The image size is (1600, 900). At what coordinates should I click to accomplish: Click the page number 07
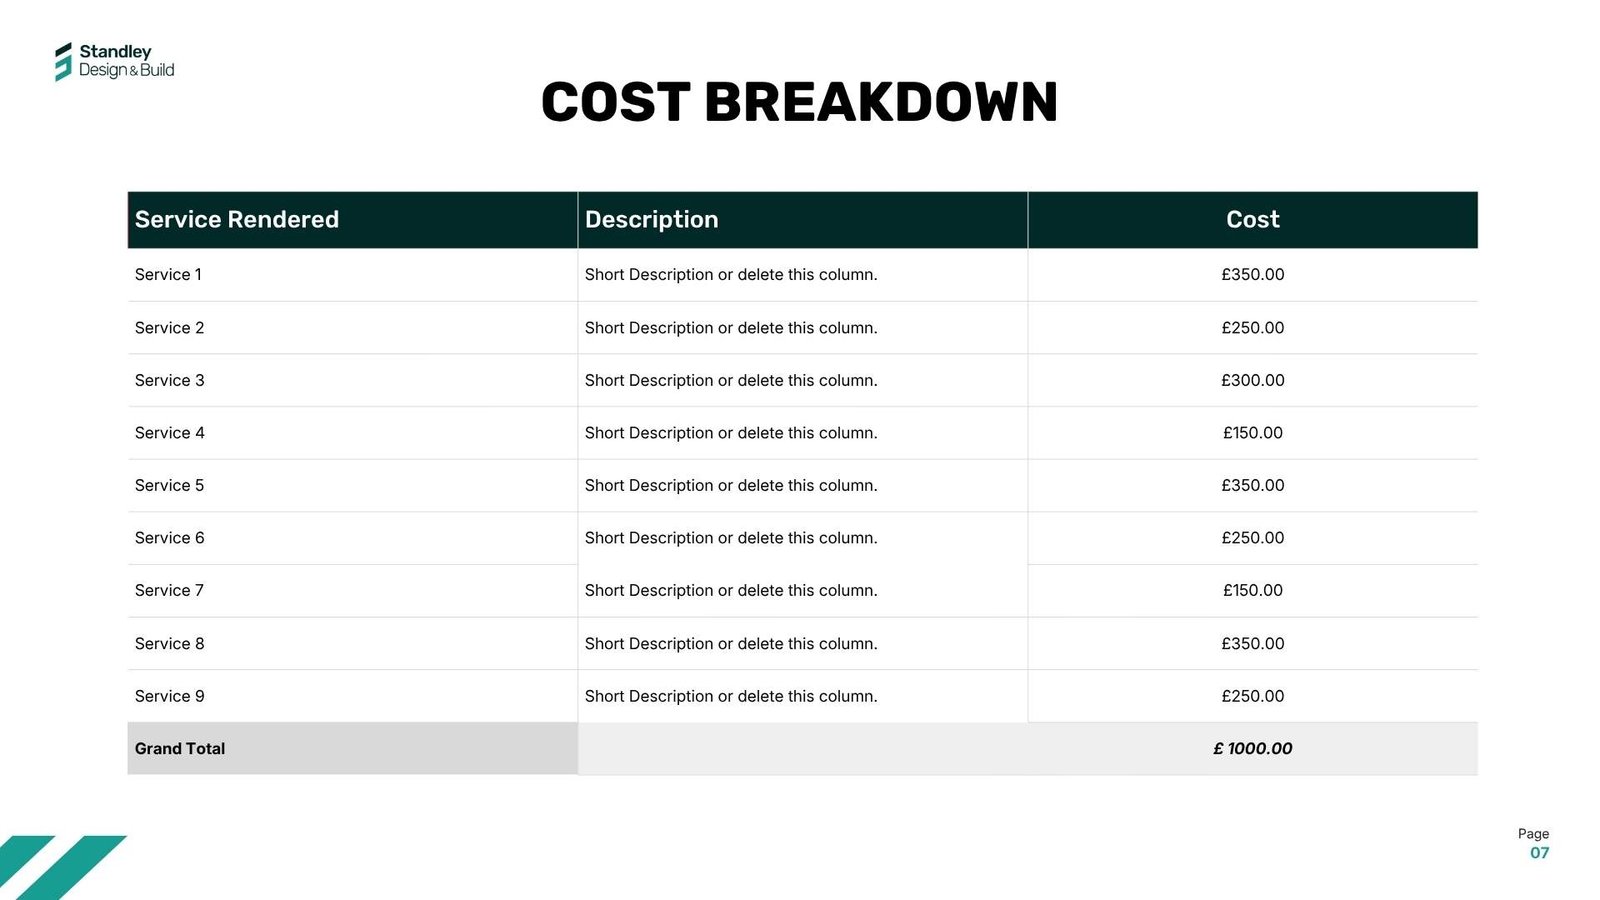(1539, 853)
